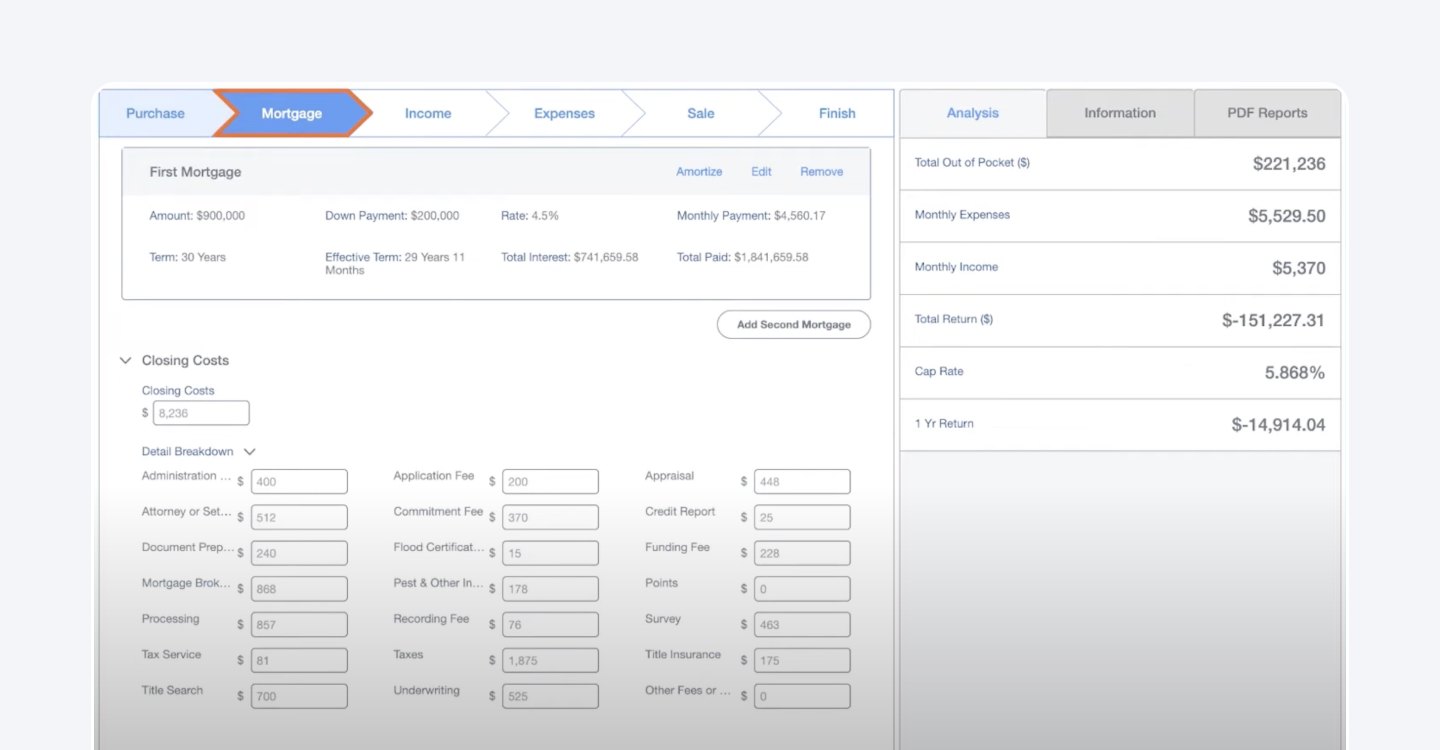Select the Sale step
Viewport: 1440px width, 750px height.
click(700, 113)
